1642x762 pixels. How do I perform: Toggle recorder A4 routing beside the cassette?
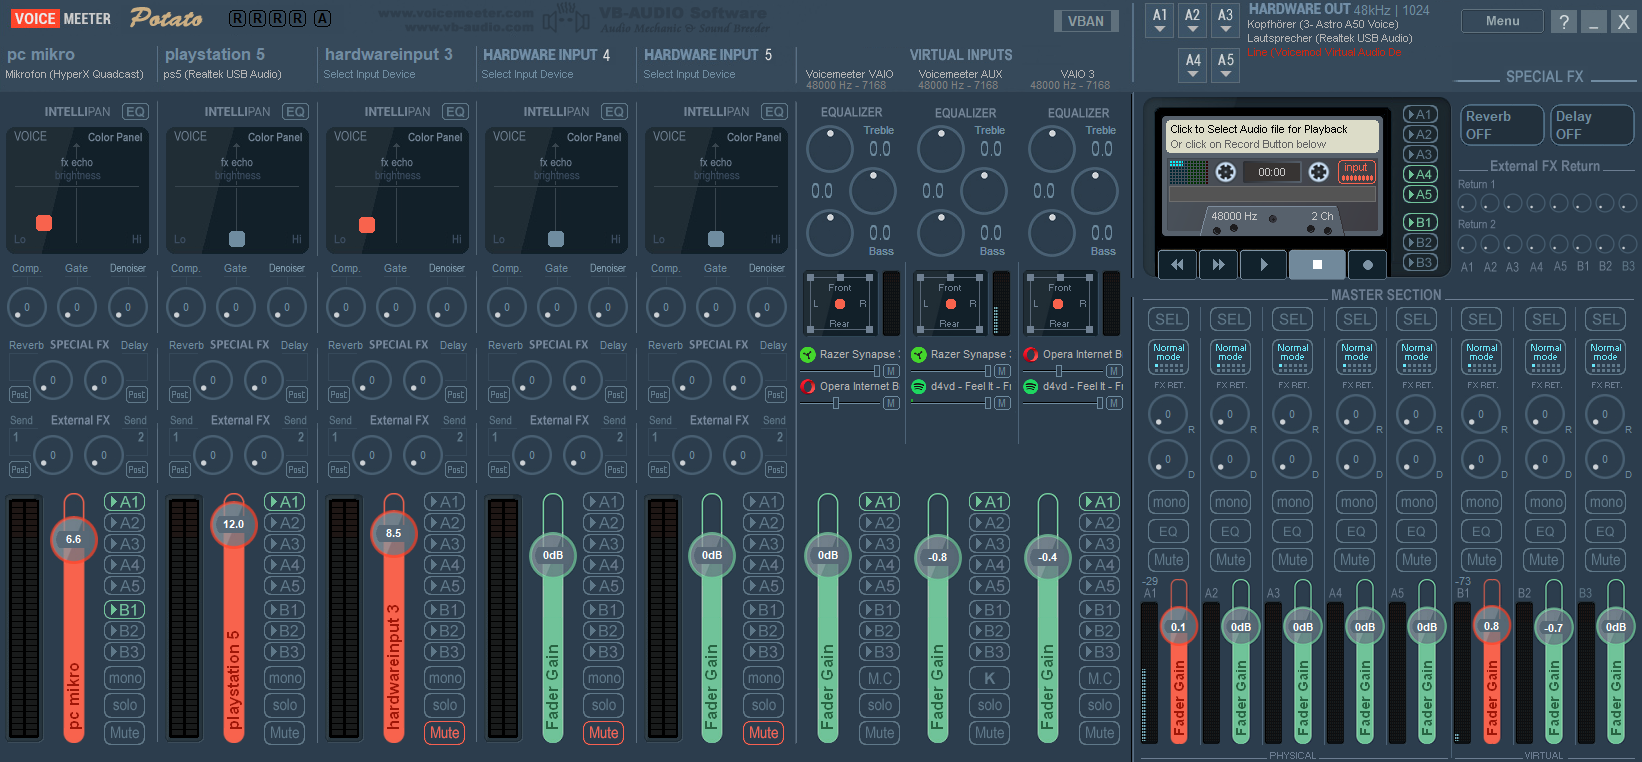[x=1420, y=174]
